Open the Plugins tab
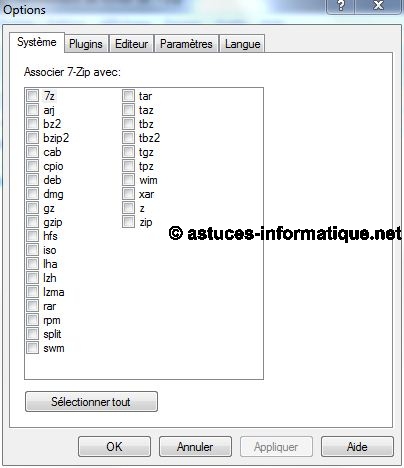 point(86,44)
